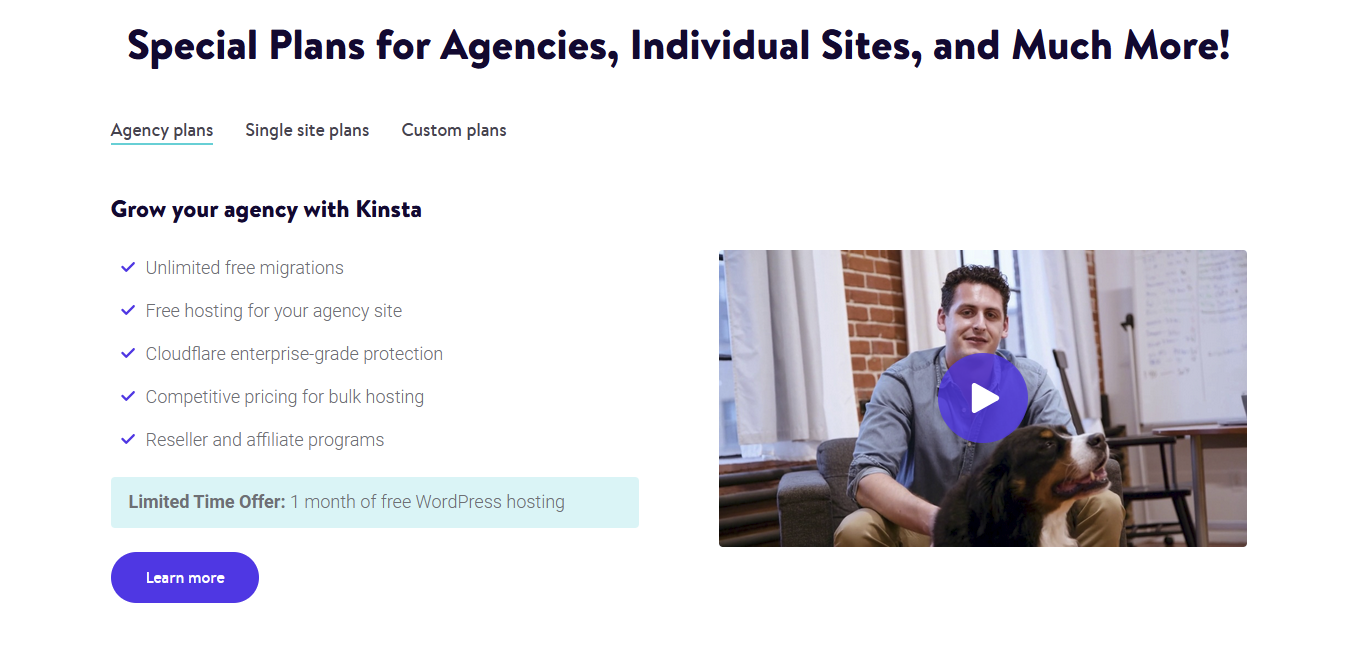Switch to the Agency plans tab

[162, 130]
